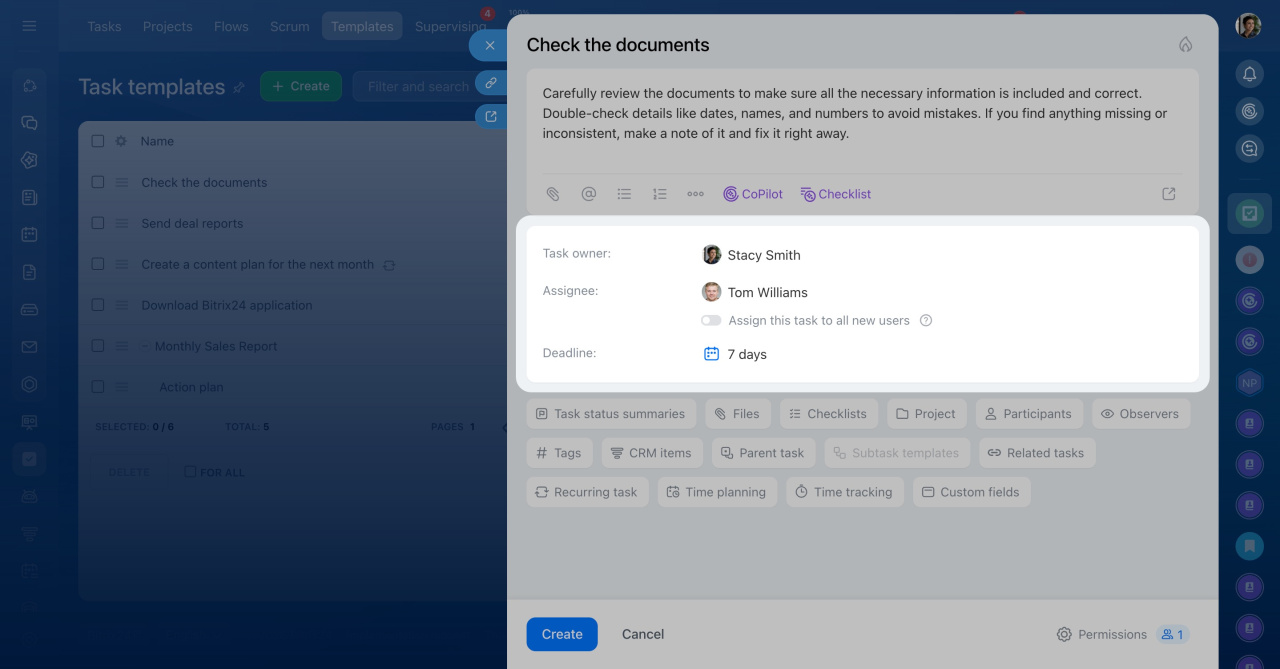
Task: Open the deadline calendar icon
Action: click(x=711, y=354)
